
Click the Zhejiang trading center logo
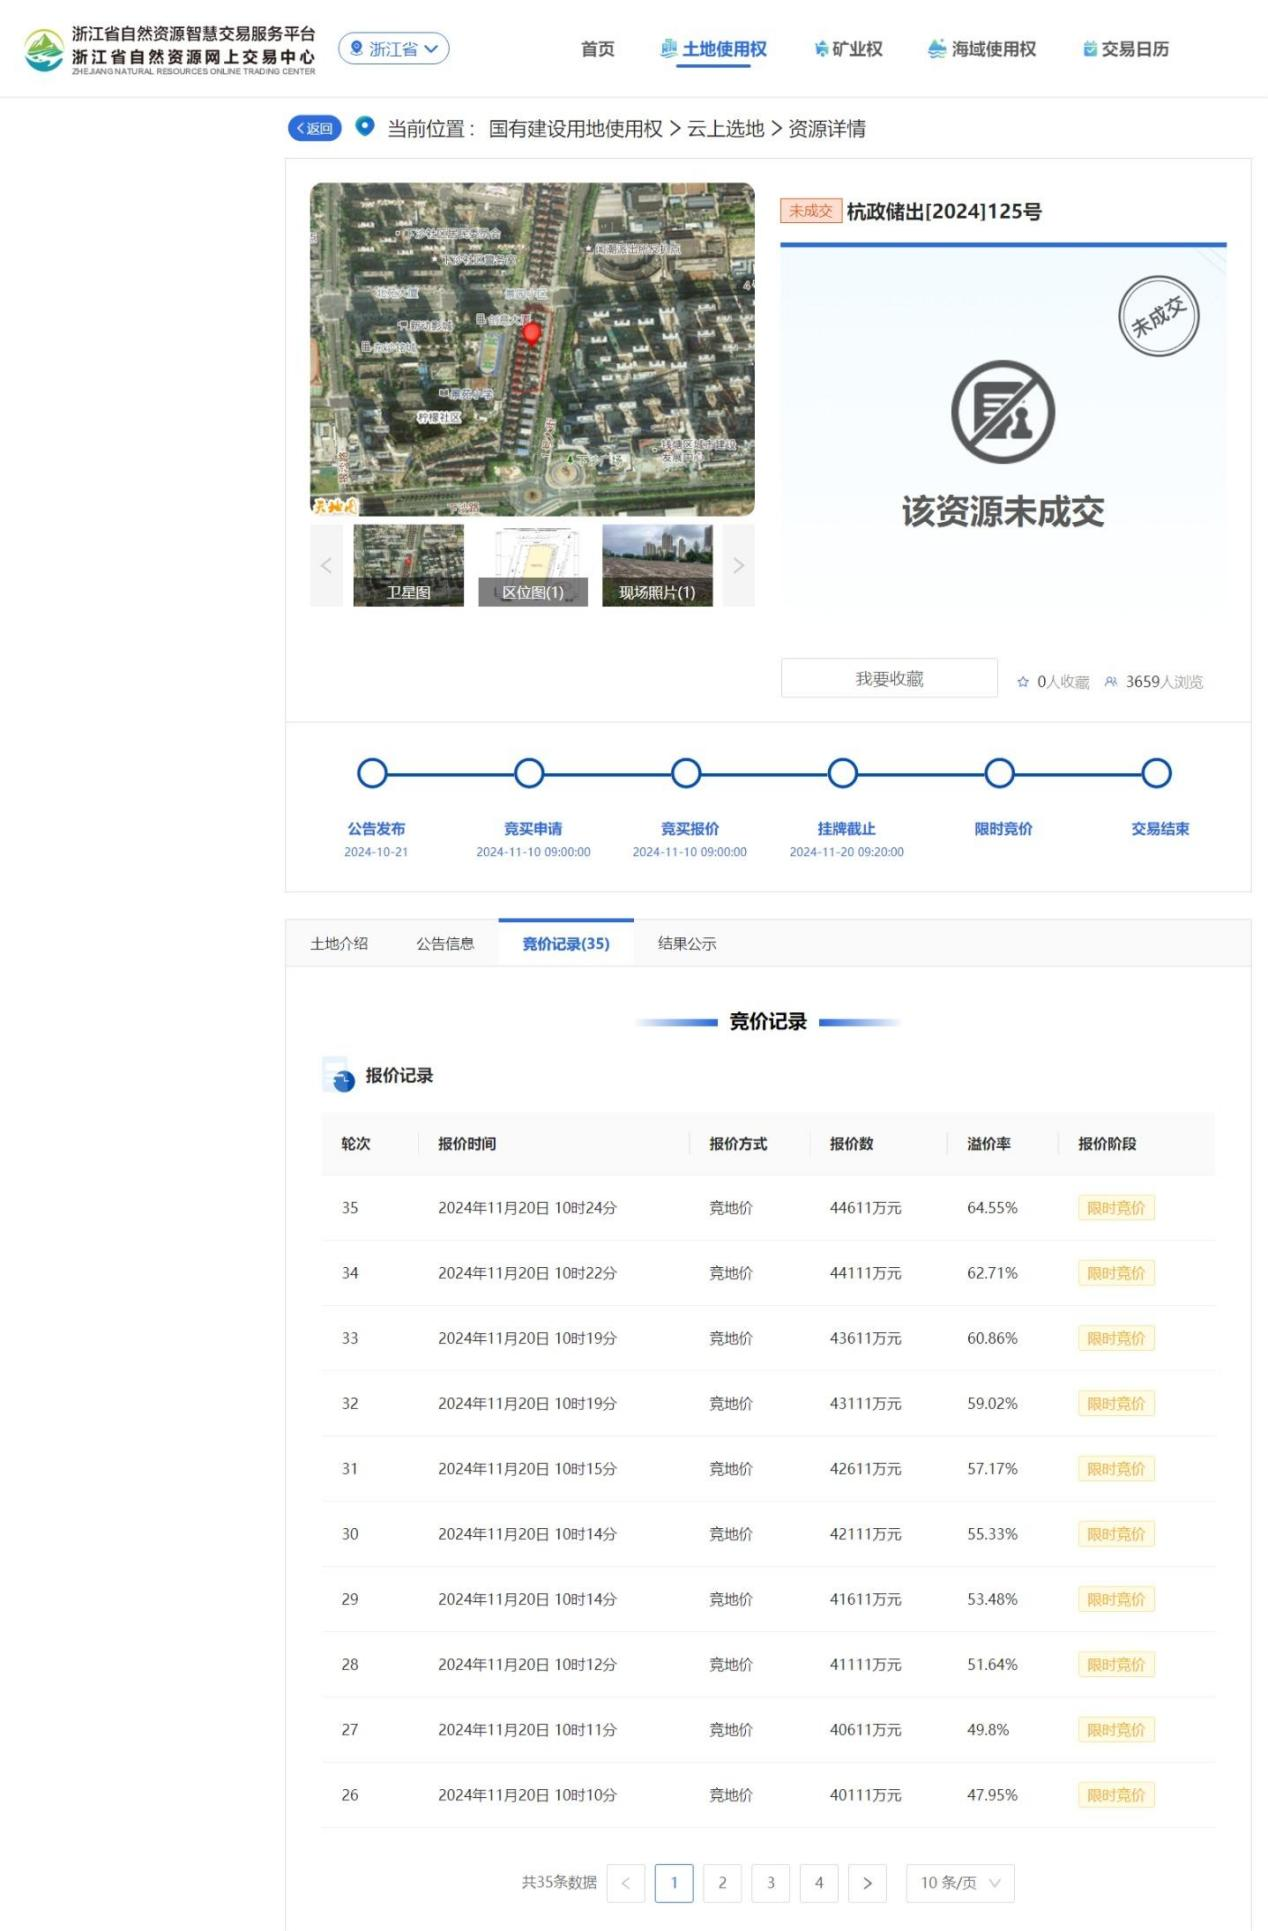pos(44,50)
